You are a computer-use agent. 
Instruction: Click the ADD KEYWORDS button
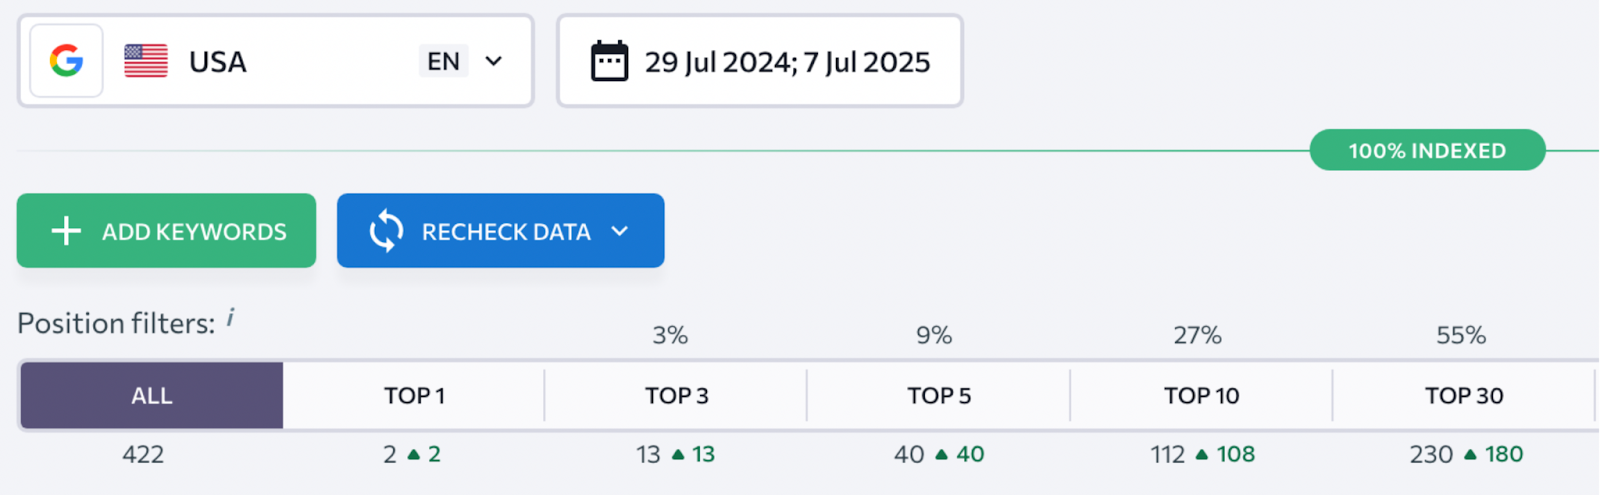tap(166, 231)
